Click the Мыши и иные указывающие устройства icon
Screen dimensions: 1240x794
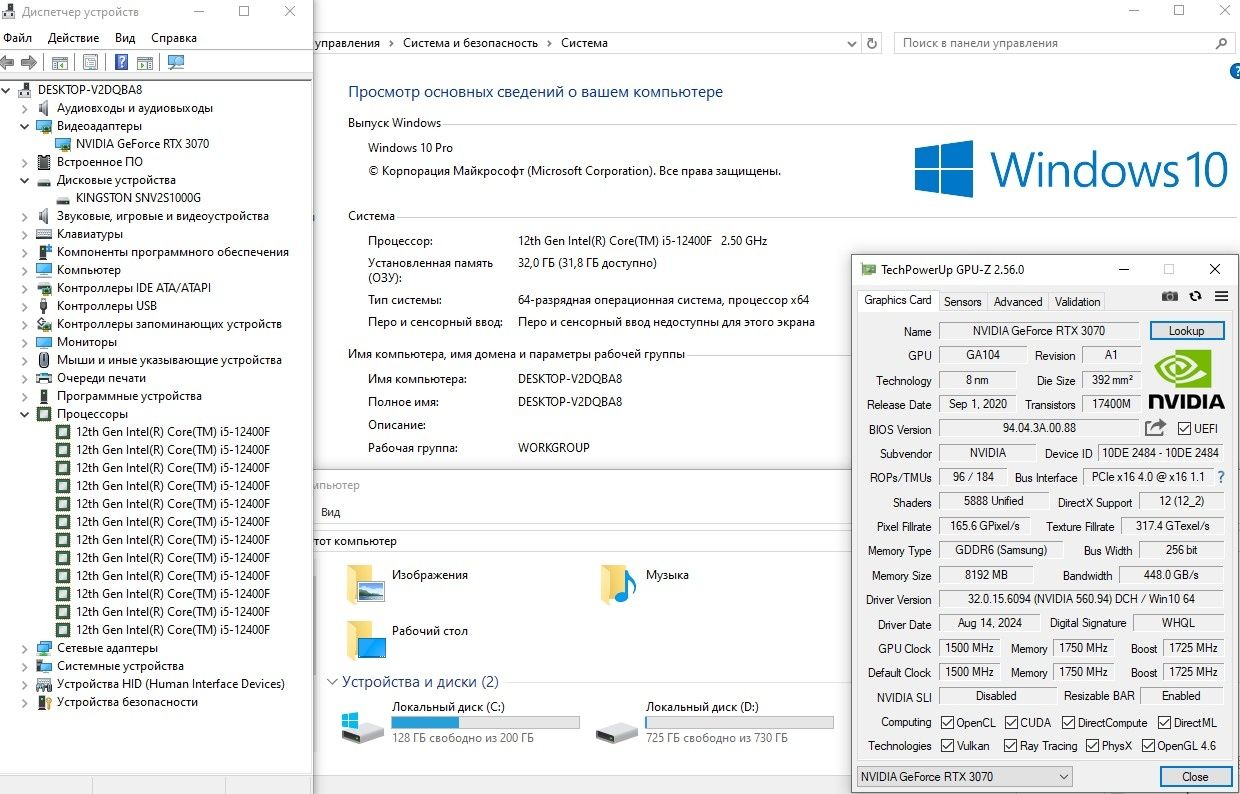pos(44,360)
